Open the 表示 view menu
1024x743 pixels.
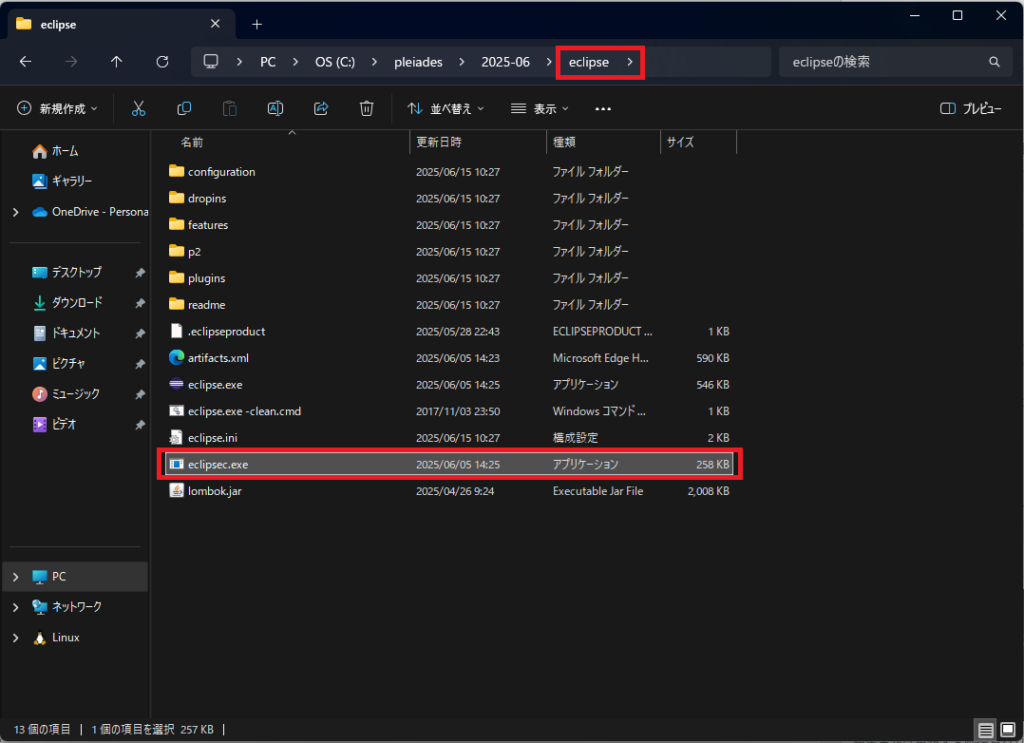(x=539, y=108)
